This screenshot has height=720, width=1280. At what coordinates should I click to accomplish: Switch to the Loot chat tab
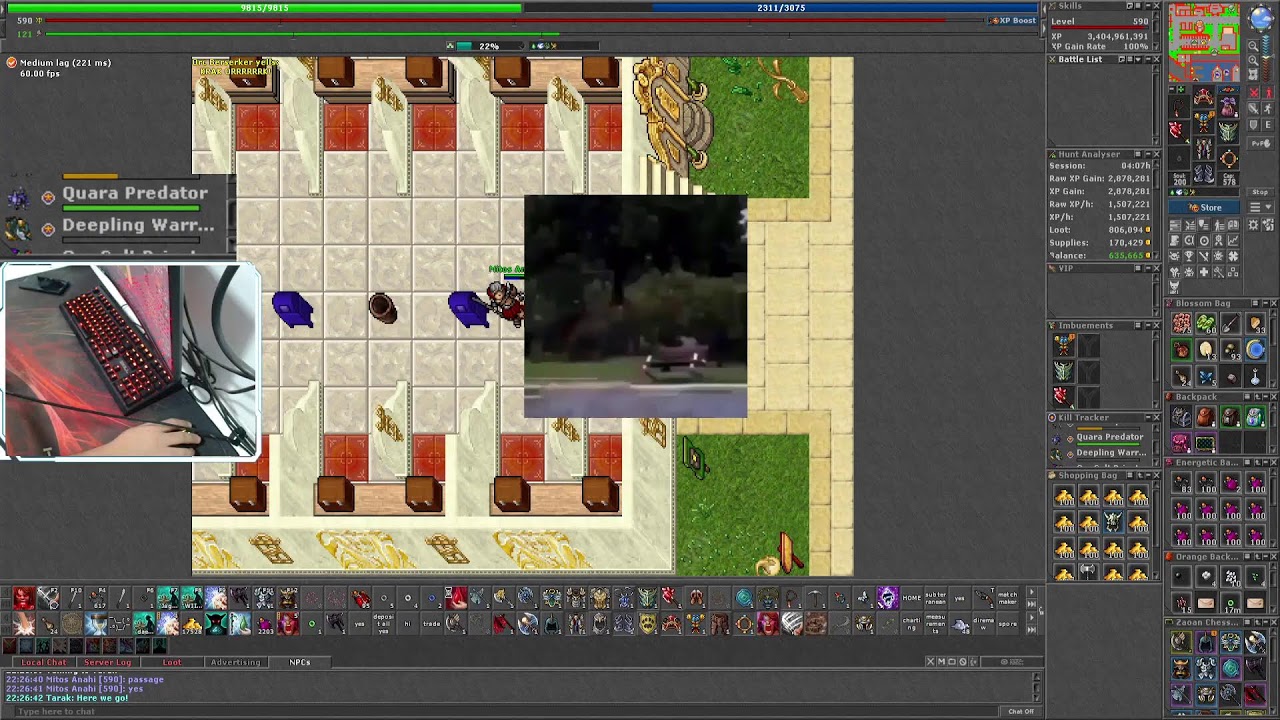[172, 662]
